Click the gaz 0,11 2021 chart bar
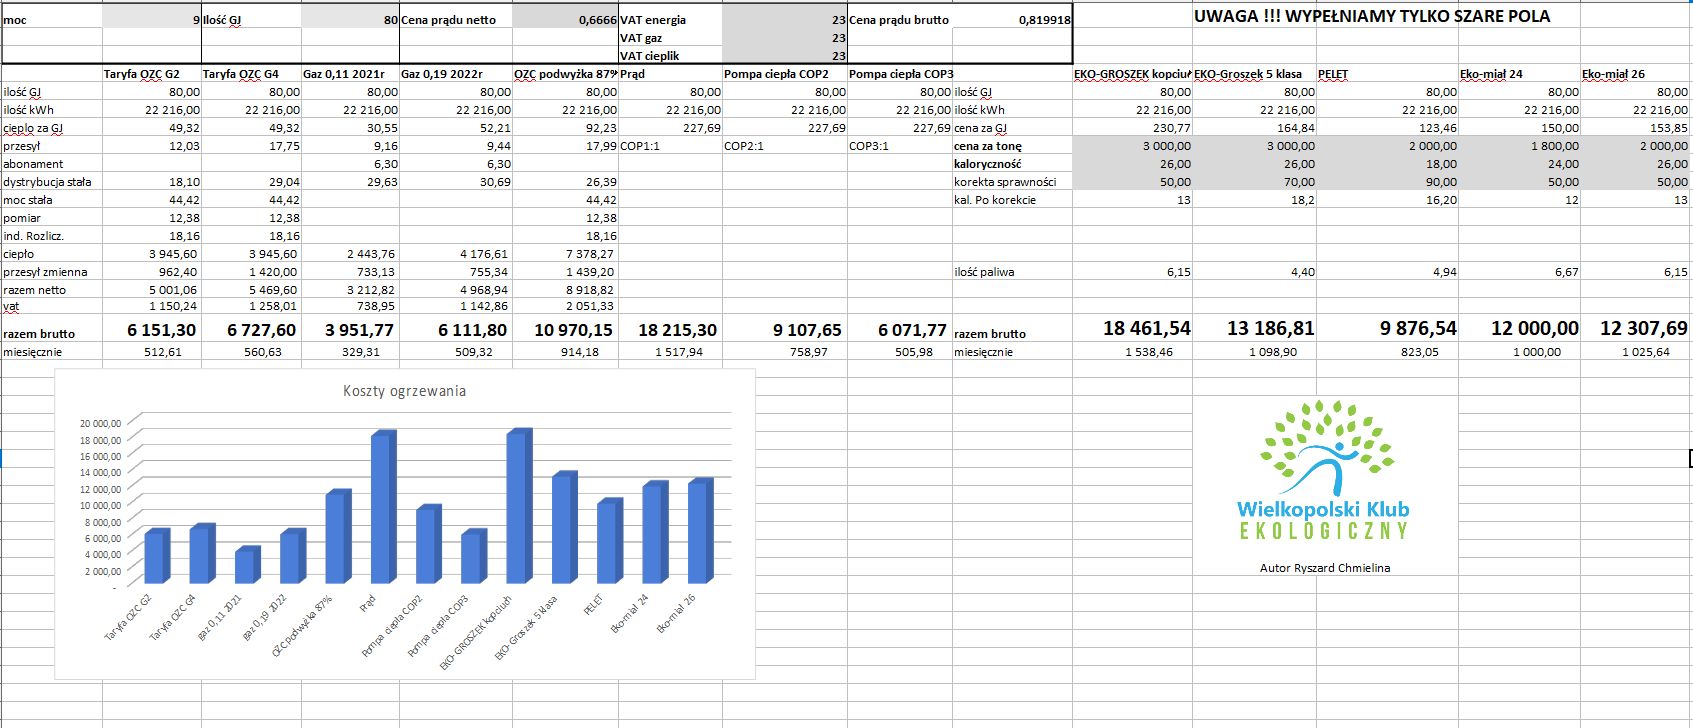 point(247,565)
